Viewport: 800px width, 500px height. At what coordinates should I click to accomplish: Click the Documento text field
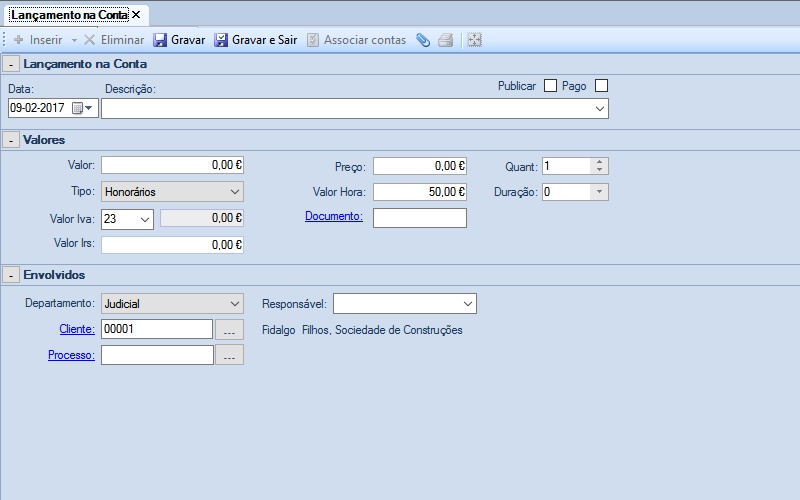(x=420, y=218)
